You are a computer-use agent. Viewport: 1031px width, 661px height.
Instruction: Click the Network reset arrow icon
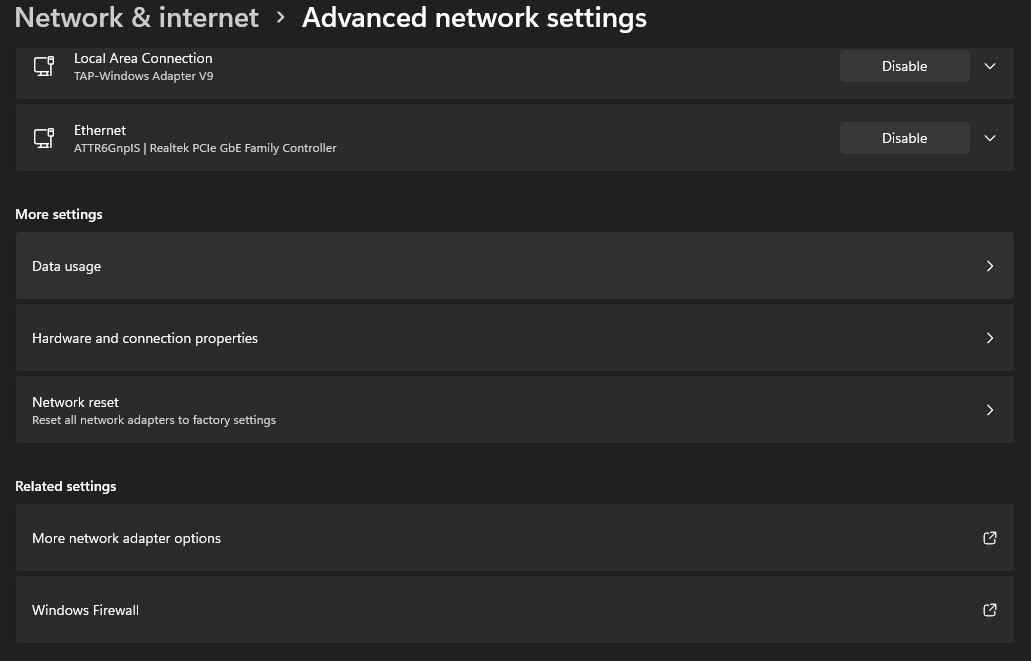click(990, 410)
